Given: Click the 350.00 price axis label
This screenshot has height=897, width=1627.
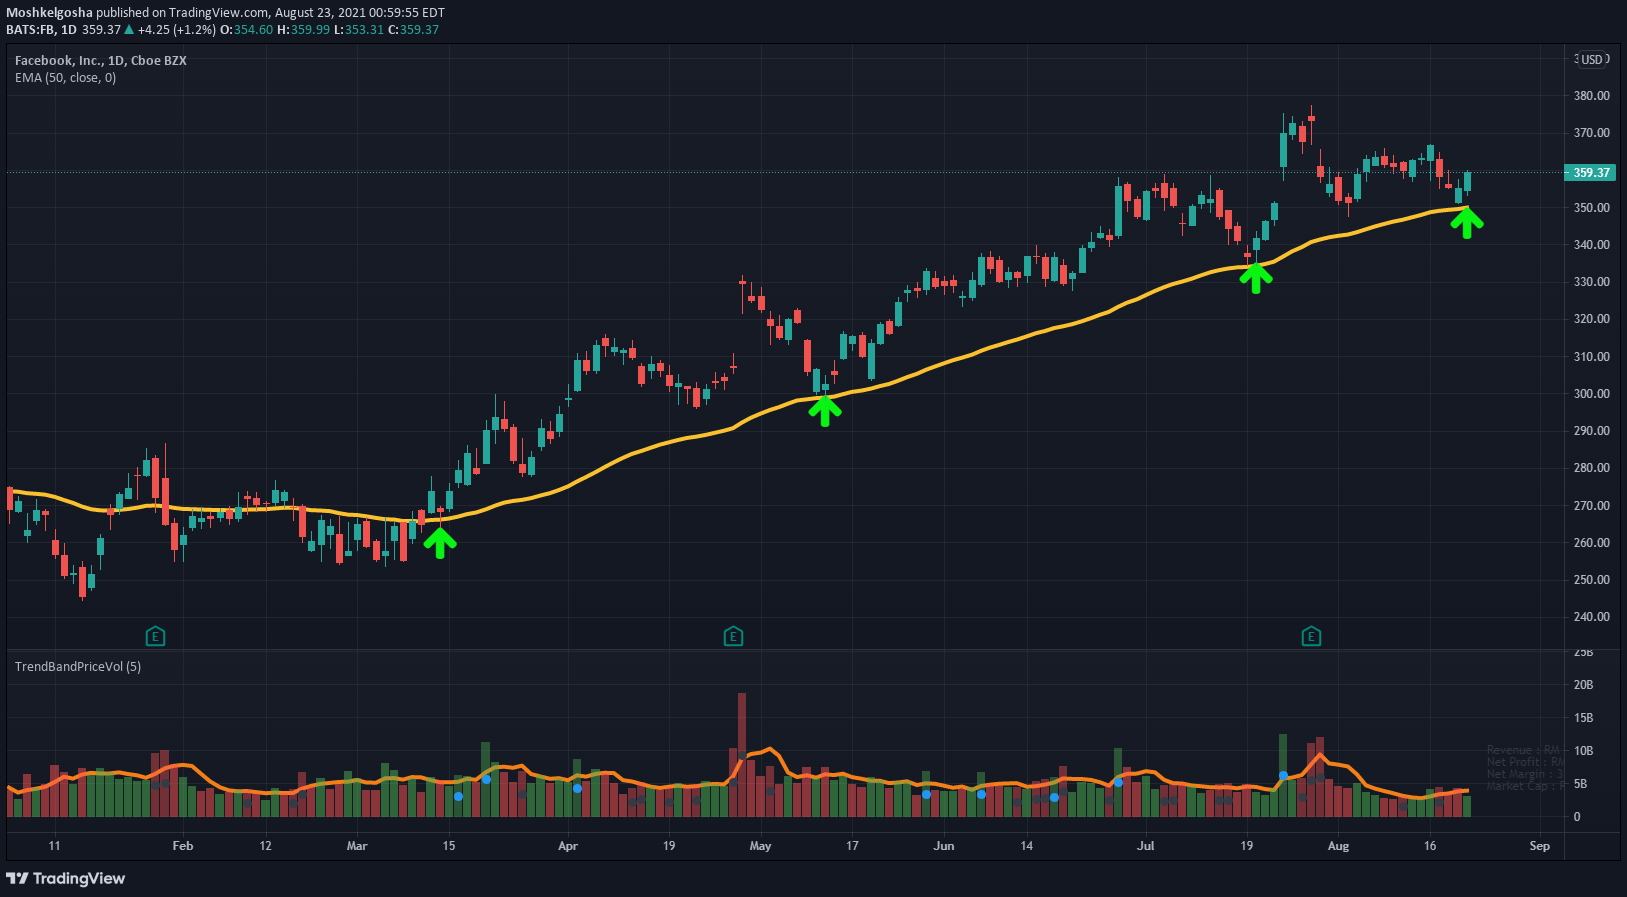Looking at the screenshot, I should click(x=1592, y=208).
